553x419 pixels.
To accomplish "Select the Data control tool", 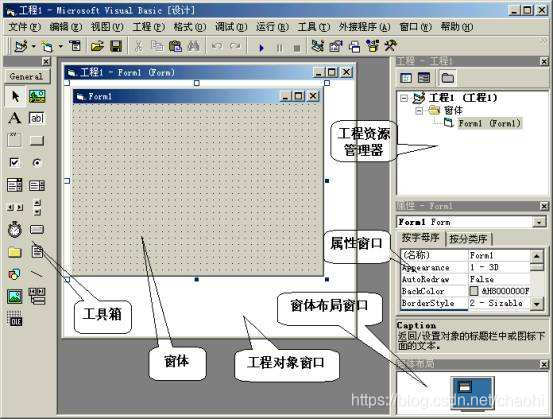I will pos(37,296).
